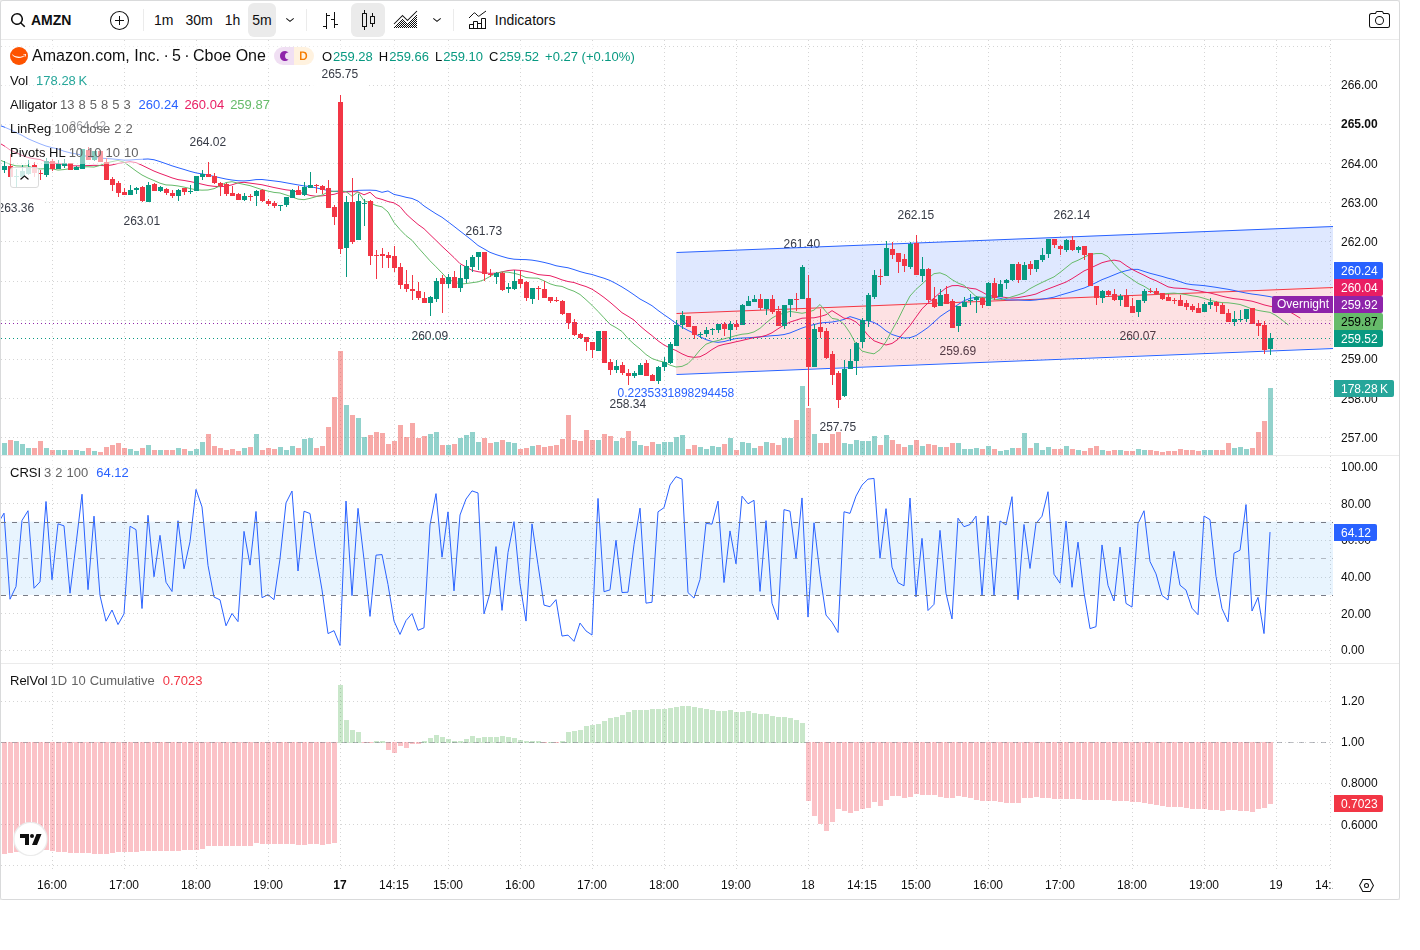Viewport: 1420px width, 950px height.
Task: Switch to the 1h timeframe
Action: click(233, 20)
